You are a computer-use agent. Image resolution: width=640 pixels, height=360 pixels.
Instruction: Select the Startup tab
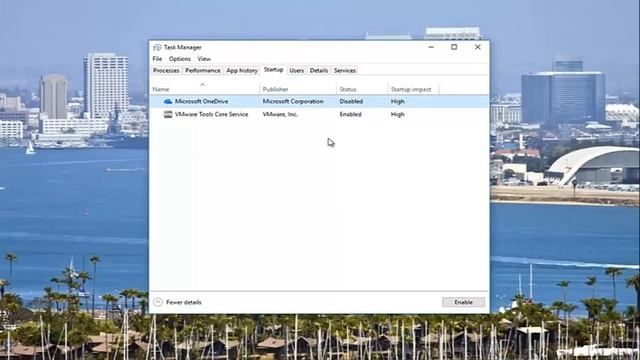(273, 70)
